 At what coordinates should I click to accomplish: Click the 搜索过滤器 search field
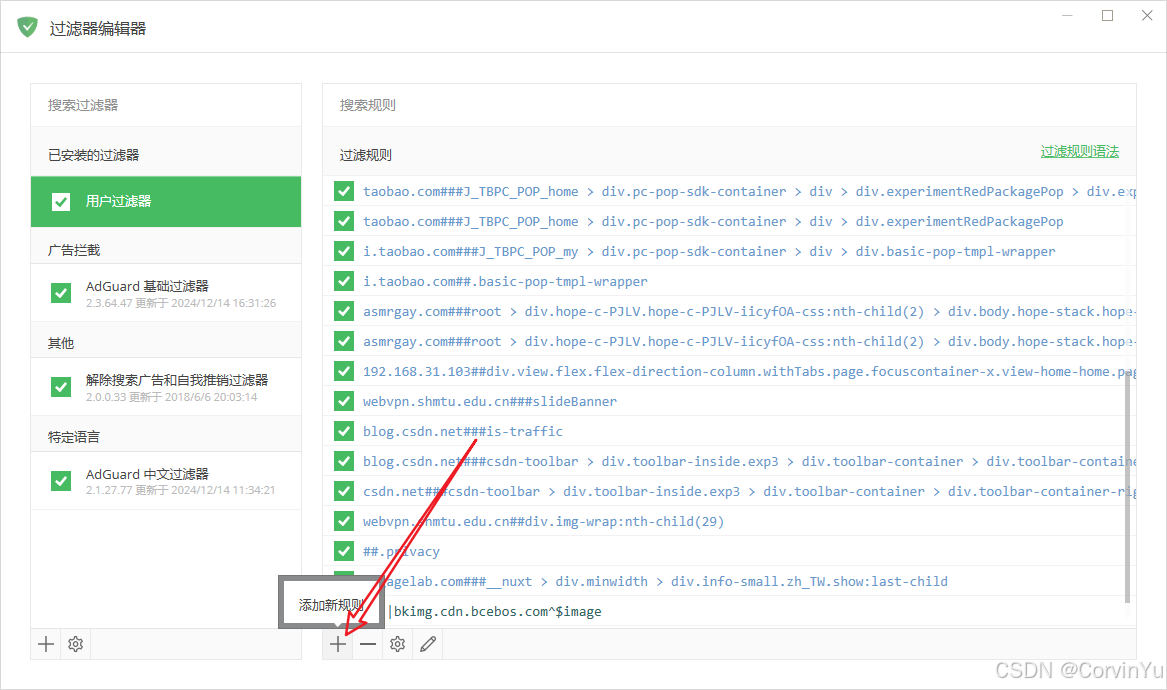coord(166,105)
